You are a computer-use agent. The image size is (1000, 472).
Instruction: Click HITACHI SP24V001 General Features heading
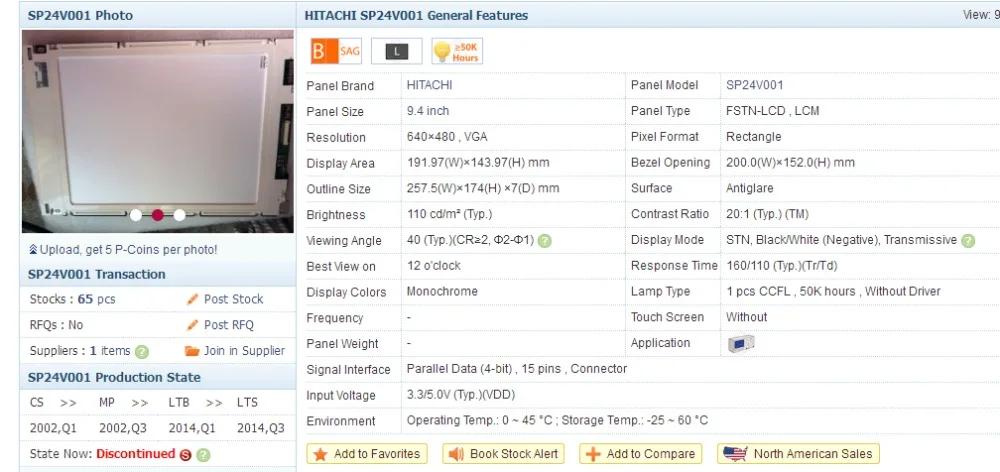(x=416, y=15)
